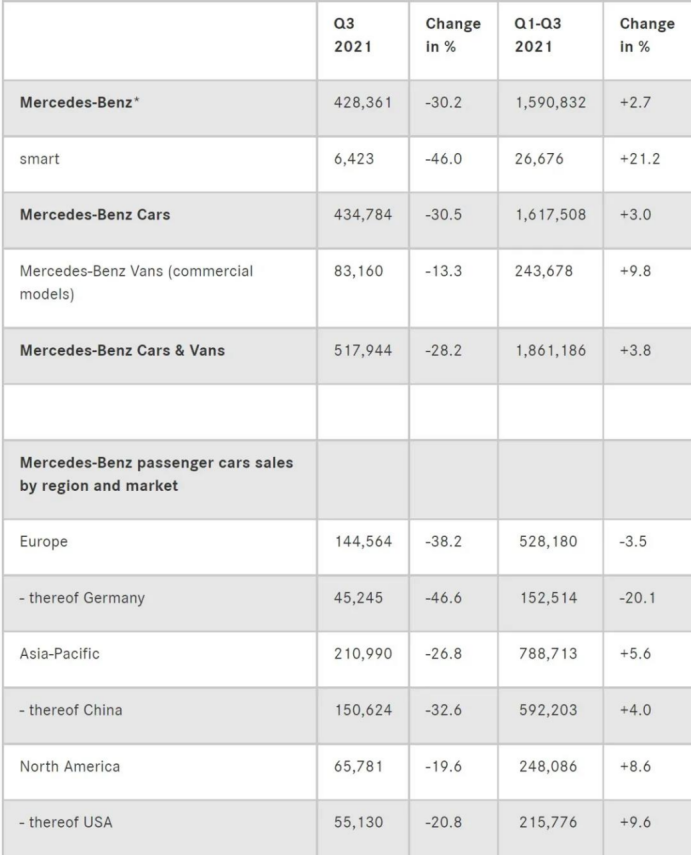Select the North America row label
This screenshot has width=692, height=855.
coord(70,767)
